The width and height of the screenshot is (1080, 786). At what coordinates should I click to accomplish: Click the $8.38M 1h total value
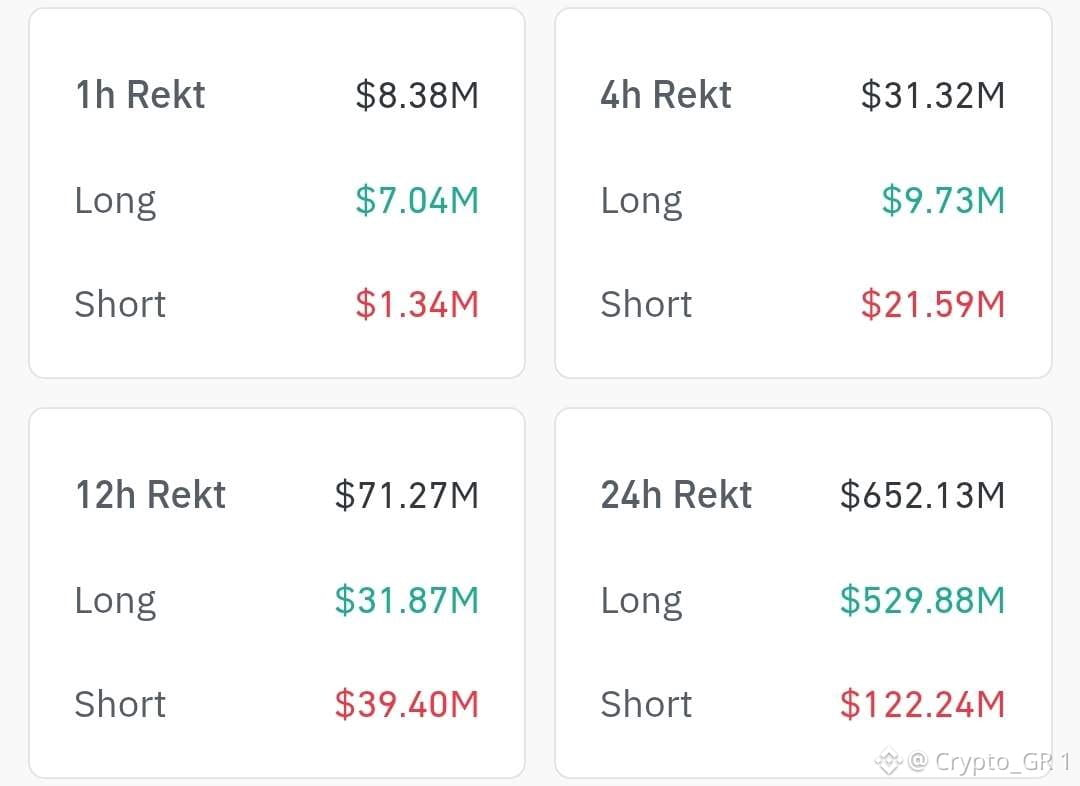(417, 95)
